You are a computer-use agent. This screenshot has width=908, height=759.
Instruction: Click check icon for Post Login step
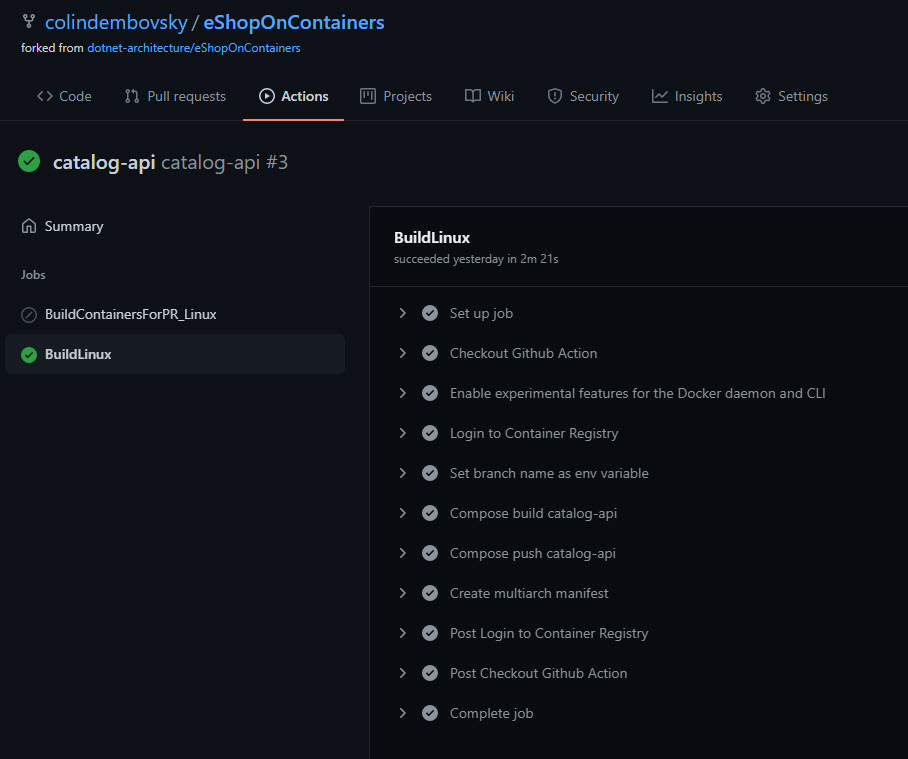(x=430, y=633)
